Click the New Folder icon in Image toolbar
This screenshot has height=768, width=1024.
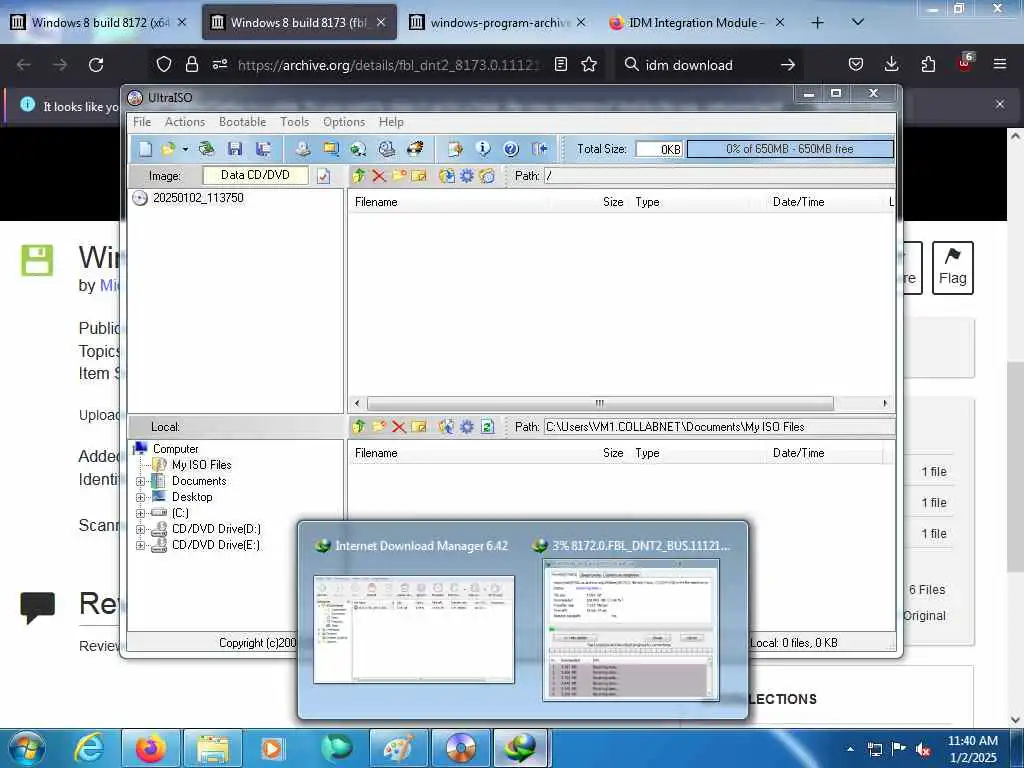point(399,176)
